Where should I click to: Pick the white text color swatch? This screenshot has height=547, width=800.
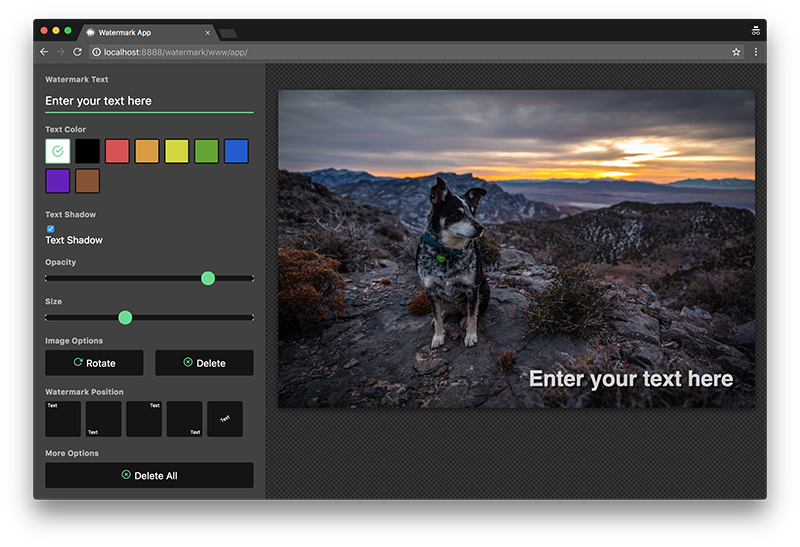[58, 151]
